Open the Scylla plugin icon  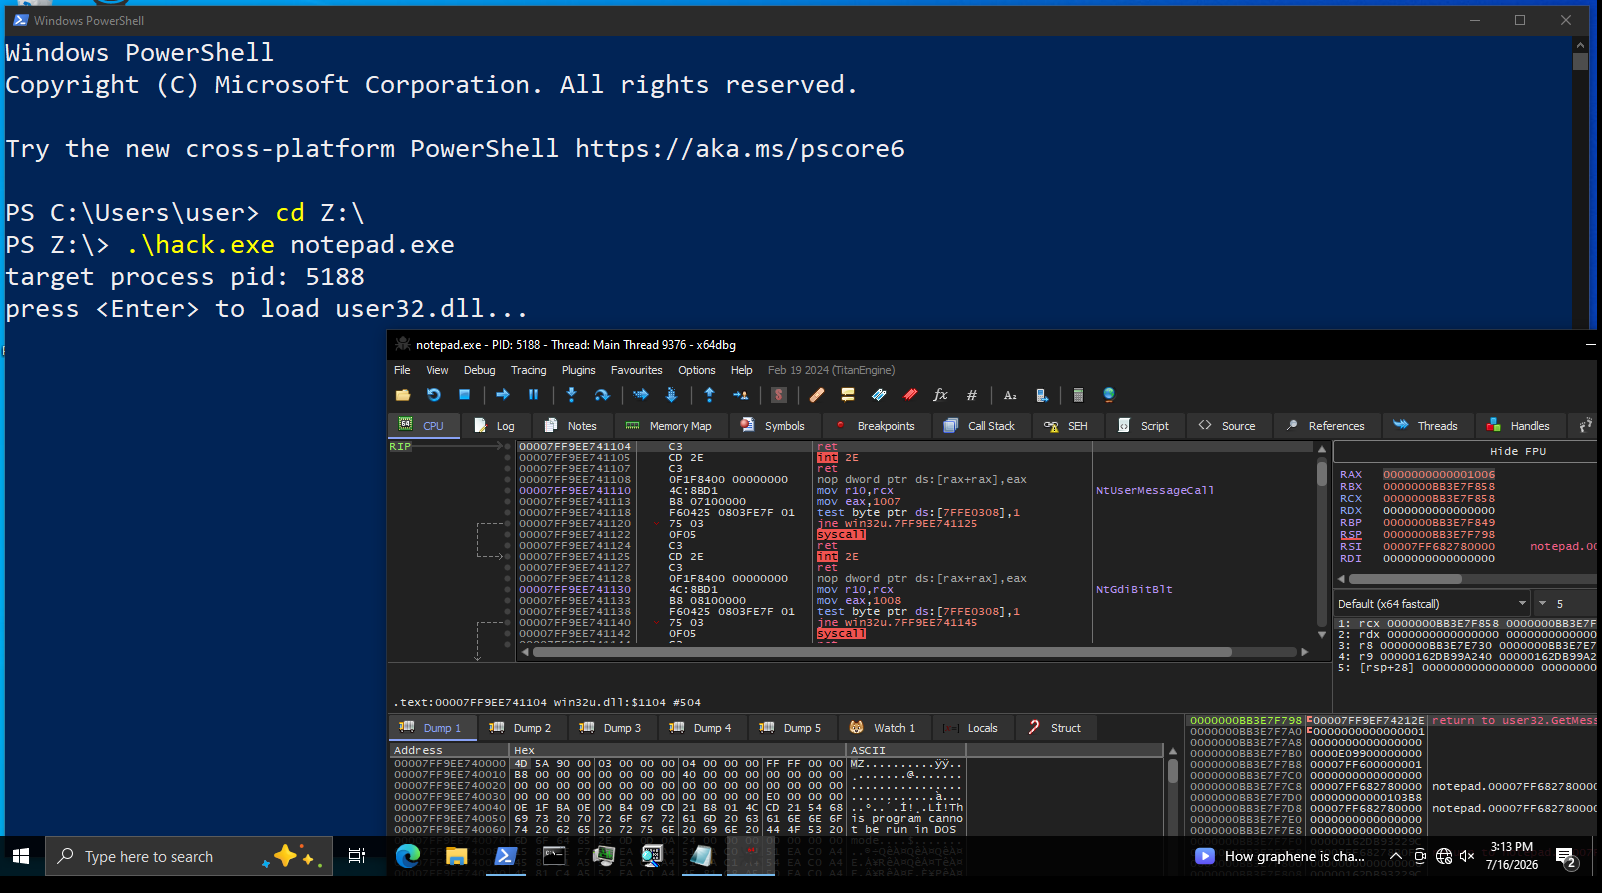point(779,395)
